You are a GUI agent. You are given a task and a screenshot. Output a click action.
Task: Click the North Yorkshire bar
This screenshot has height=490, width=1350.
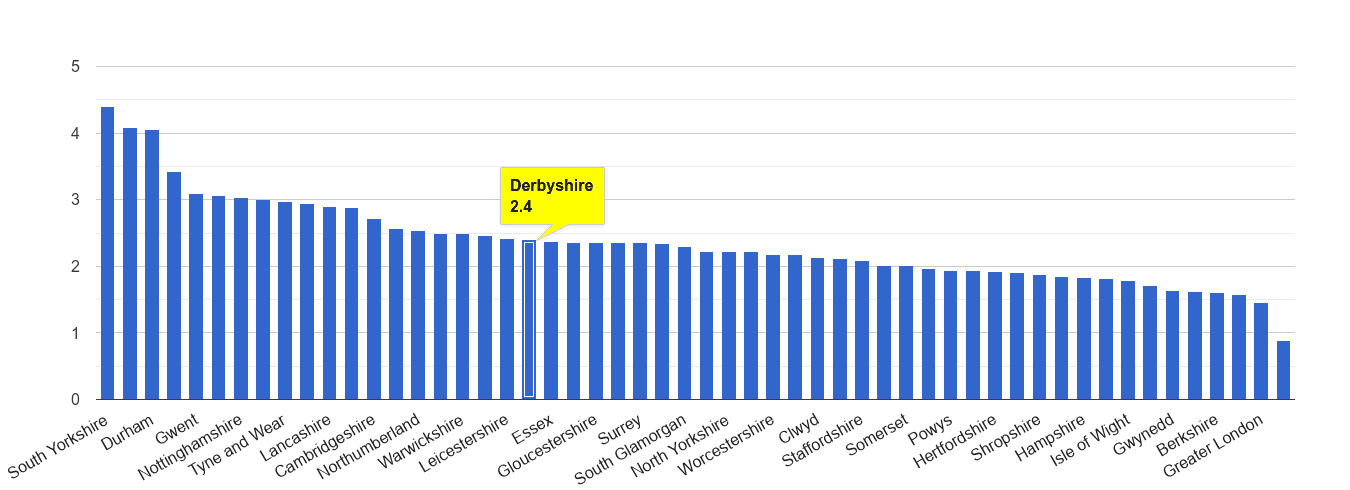coord(728,326)
